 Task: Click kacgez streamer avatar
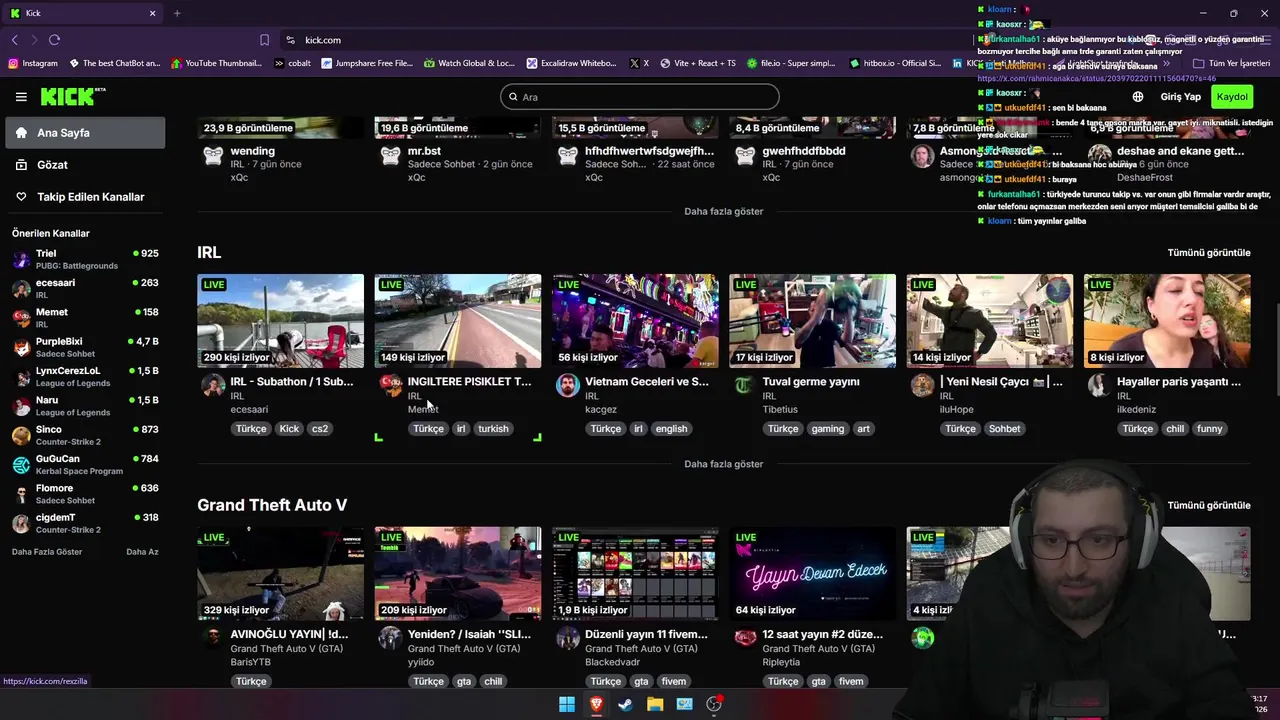tap(567, 385)
